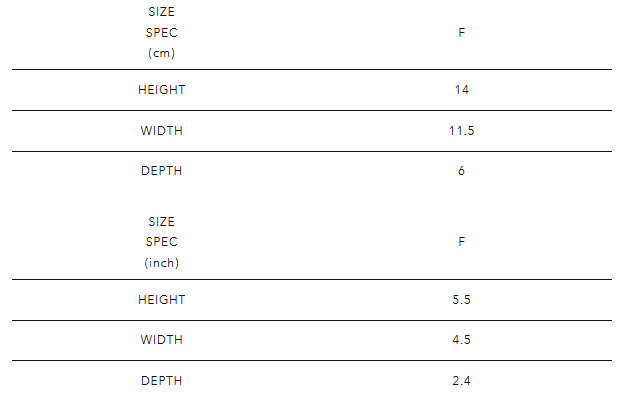Click the WIDTH label in the cm table
630x402 pixels.
161,131
